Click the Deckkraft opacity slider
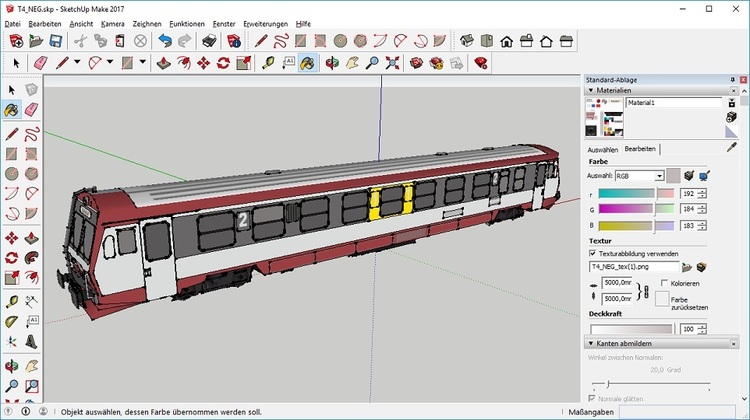Viewport: 750px width, 420px height. click(x=631, y=329)
